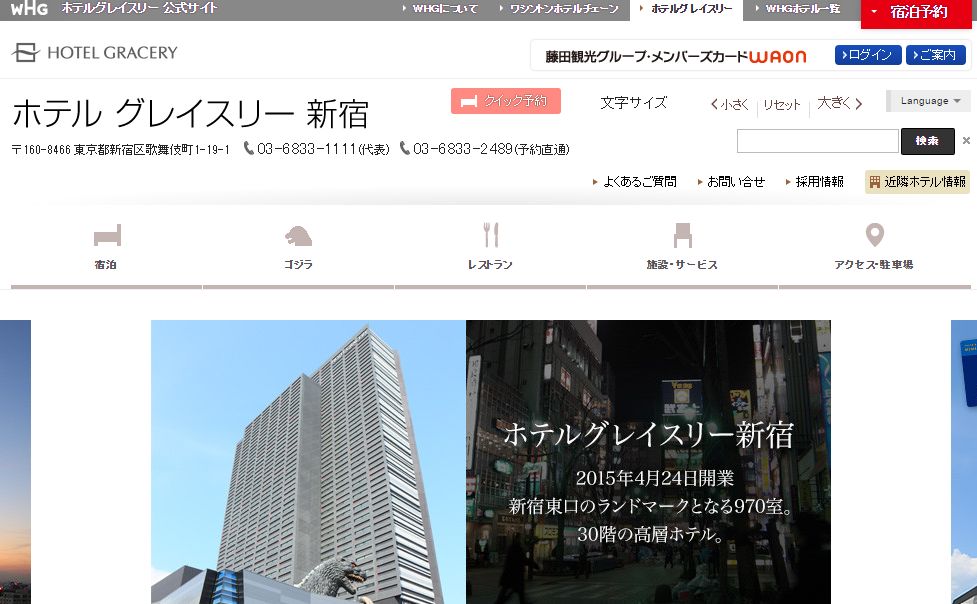Click the next slide on right edge
This screenshot has height=604, width=977.
pos(964,462)
